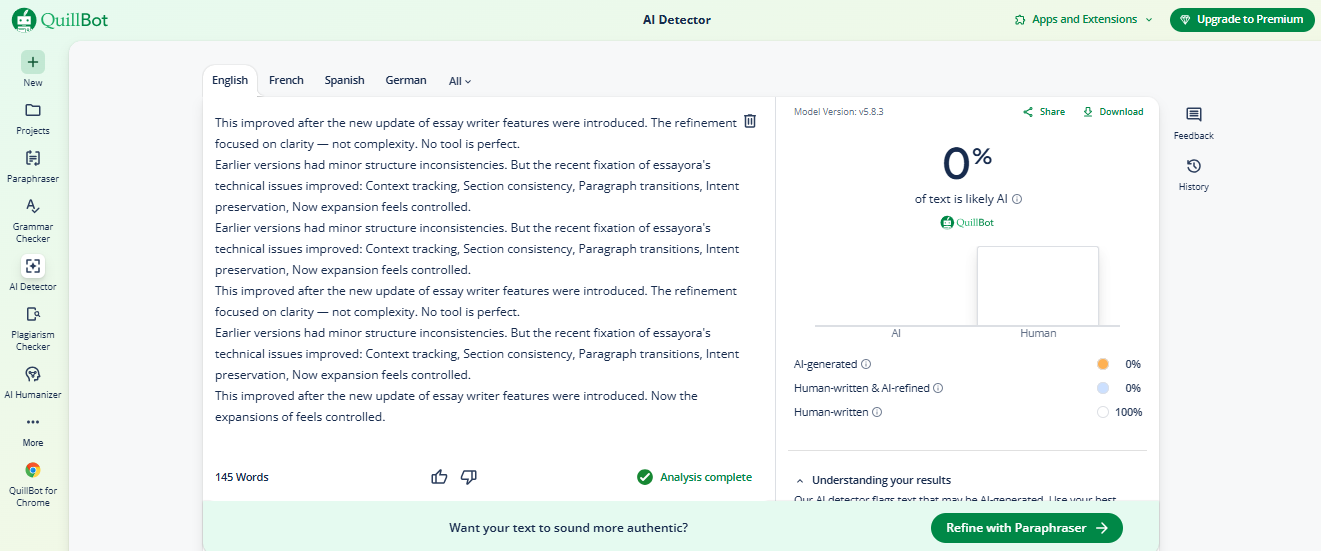Switch to the English tab
The image size is (1321, 551).
230,80
